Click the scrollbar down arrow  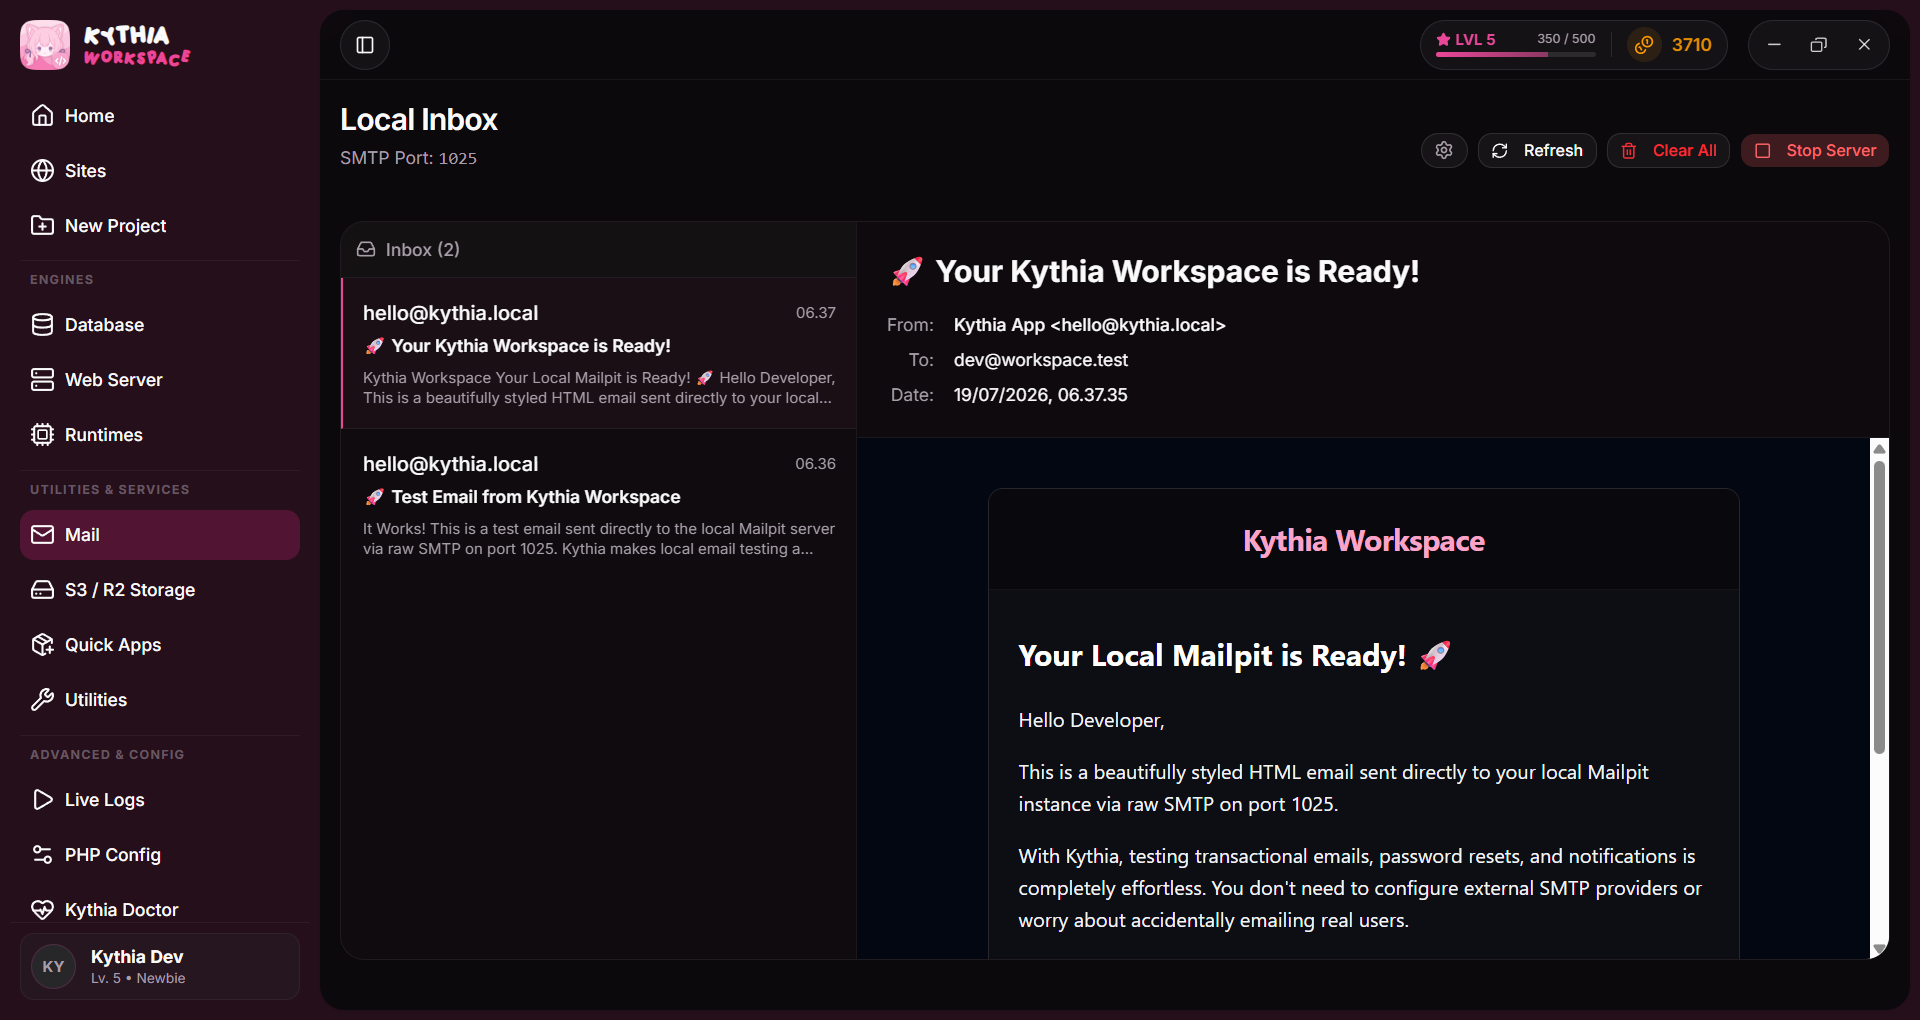pos(1879,948)
